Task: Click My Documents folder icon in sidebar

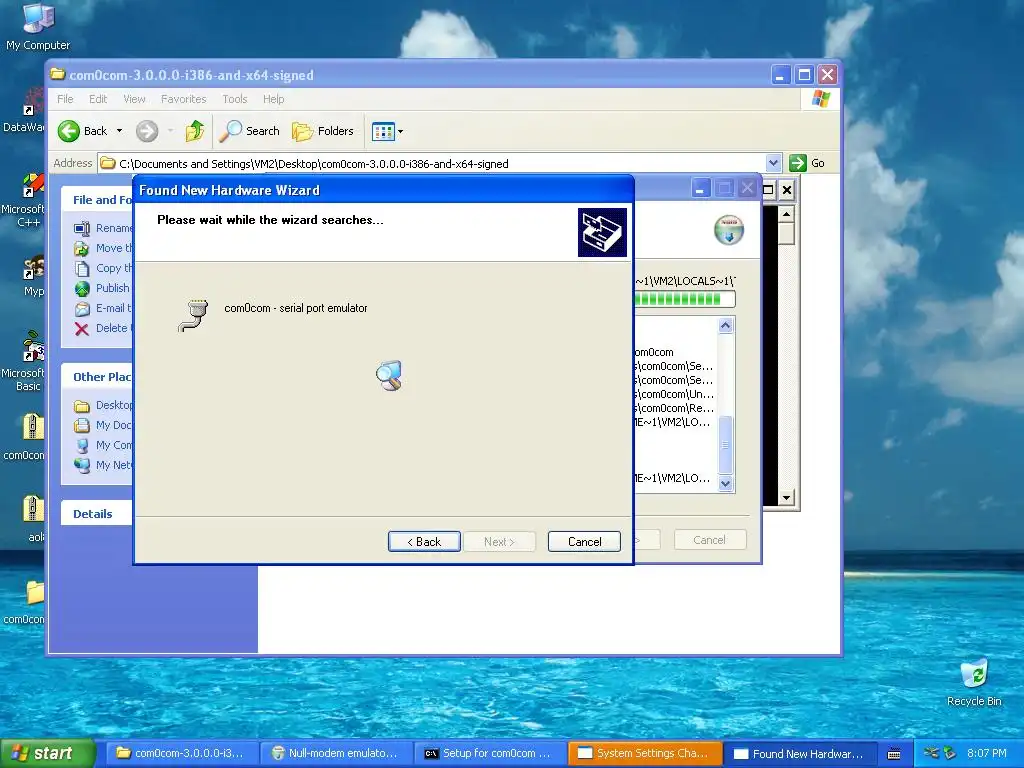Action: [82, 426]
